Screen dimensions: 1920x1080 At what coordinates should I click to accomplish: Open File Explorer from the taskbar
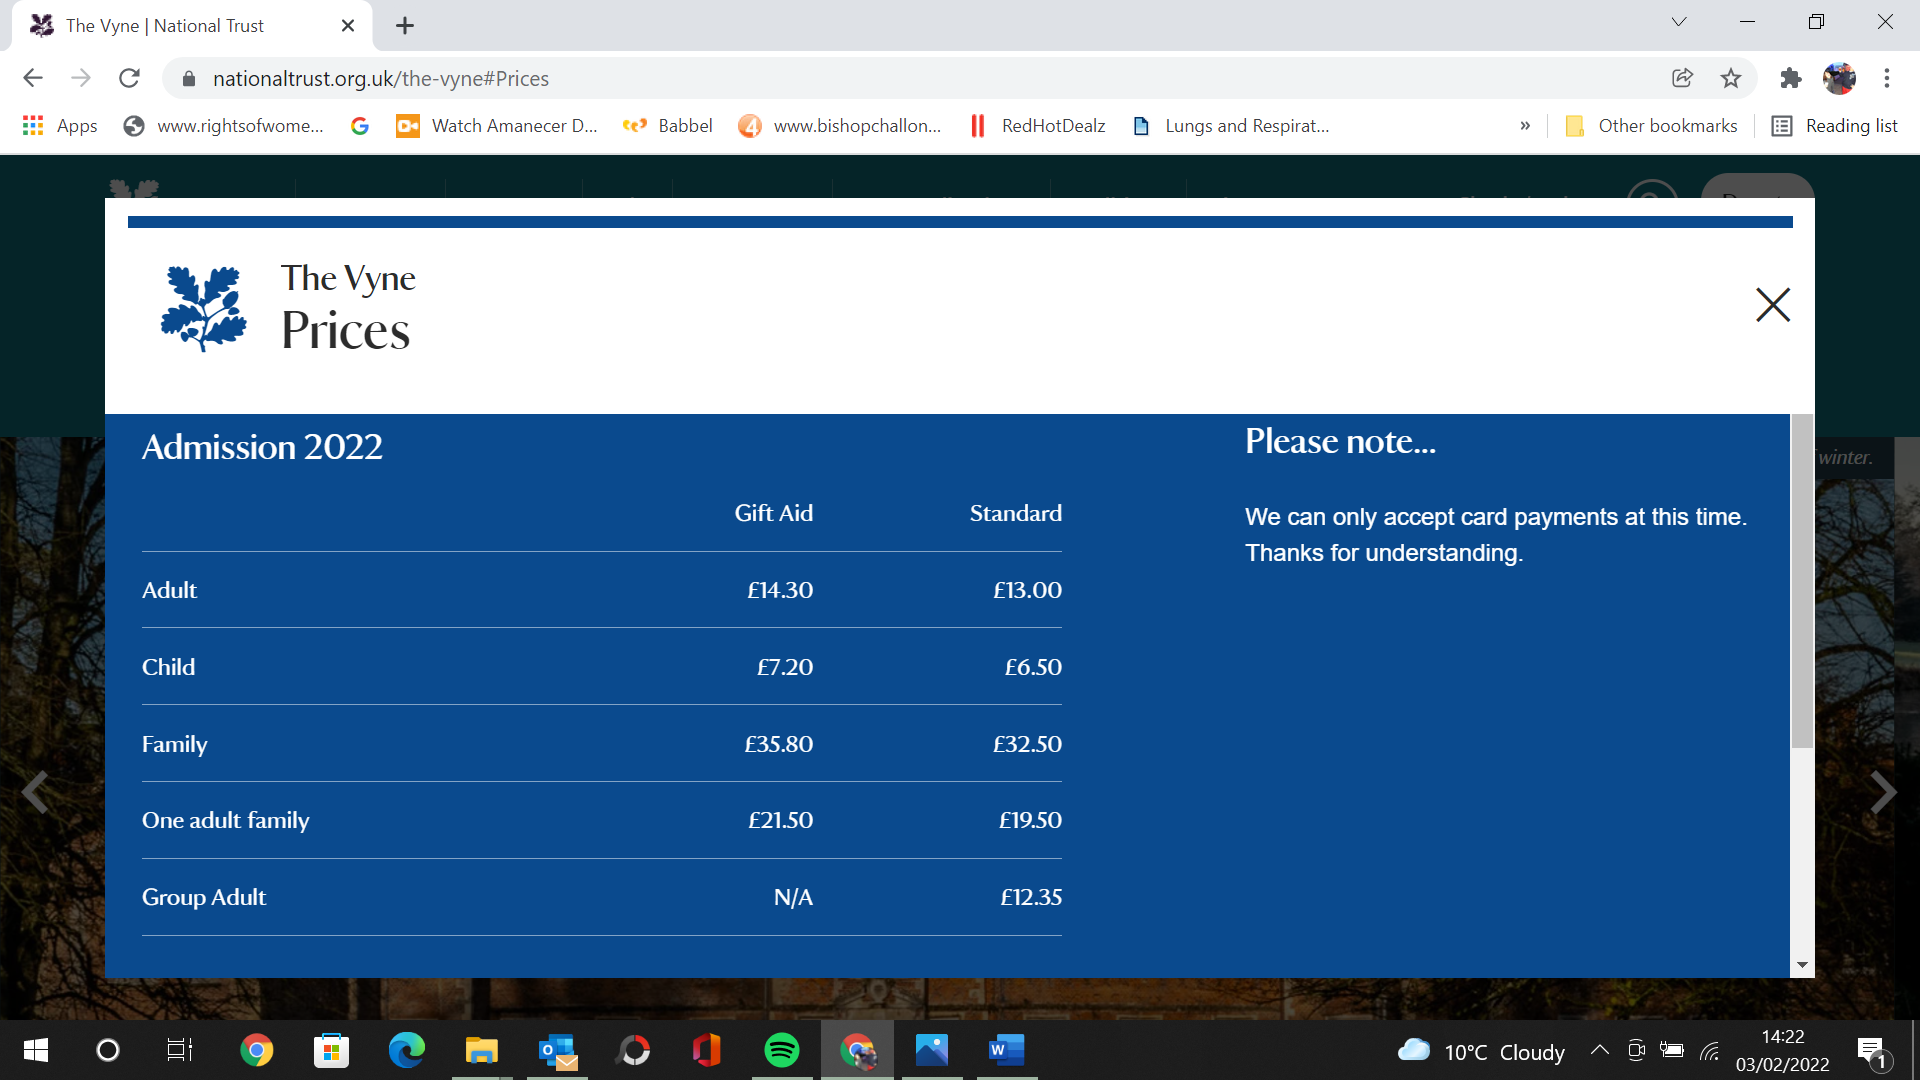pos(481,1050)
